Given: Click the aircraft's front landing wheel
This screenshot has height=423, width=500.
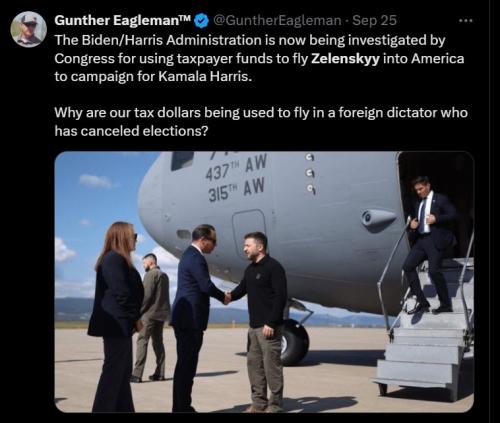Looking at the screenshot, I should [x=294, y=342].
